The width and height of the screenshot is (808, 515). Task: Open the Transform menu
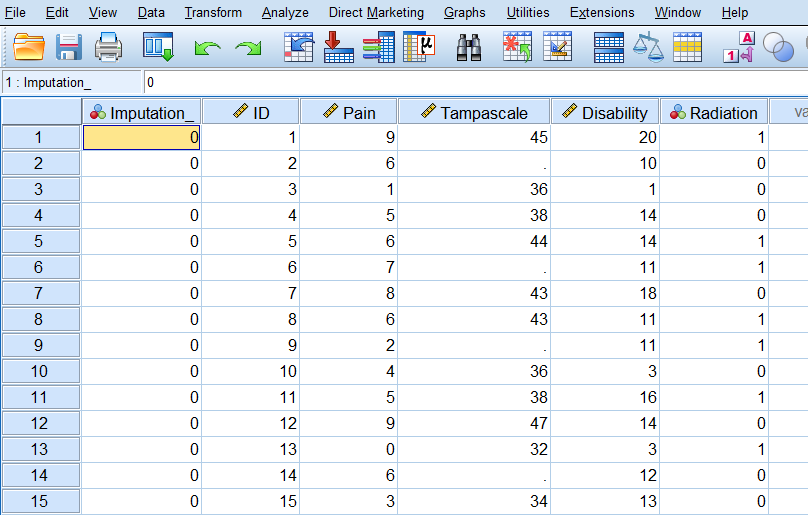point(213,12)
